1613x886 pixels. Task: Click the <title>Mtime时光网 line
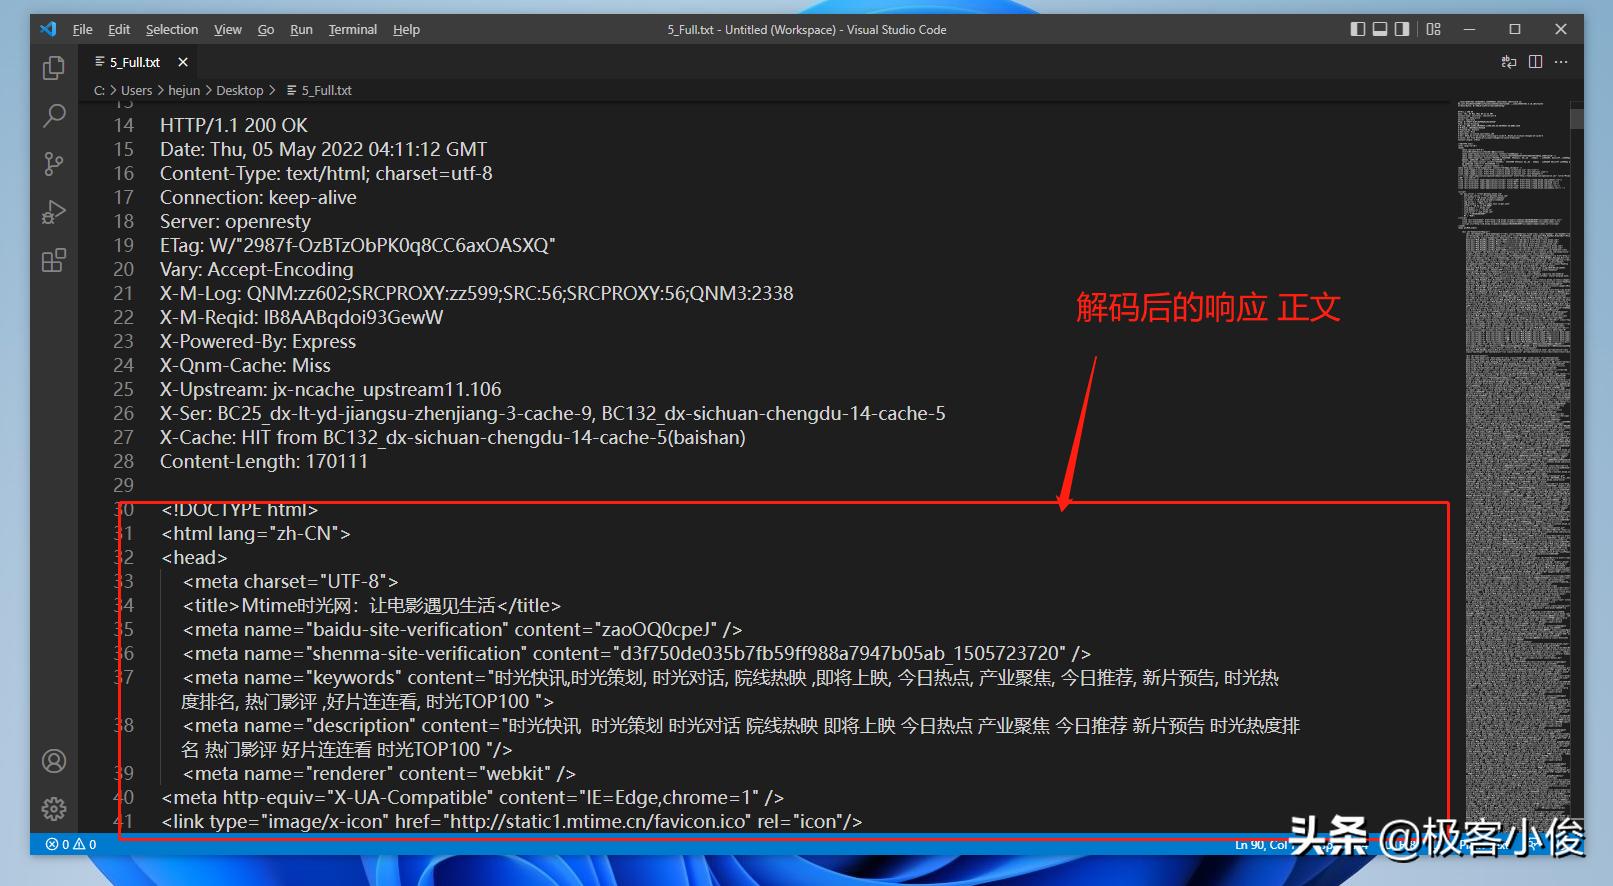371,605
